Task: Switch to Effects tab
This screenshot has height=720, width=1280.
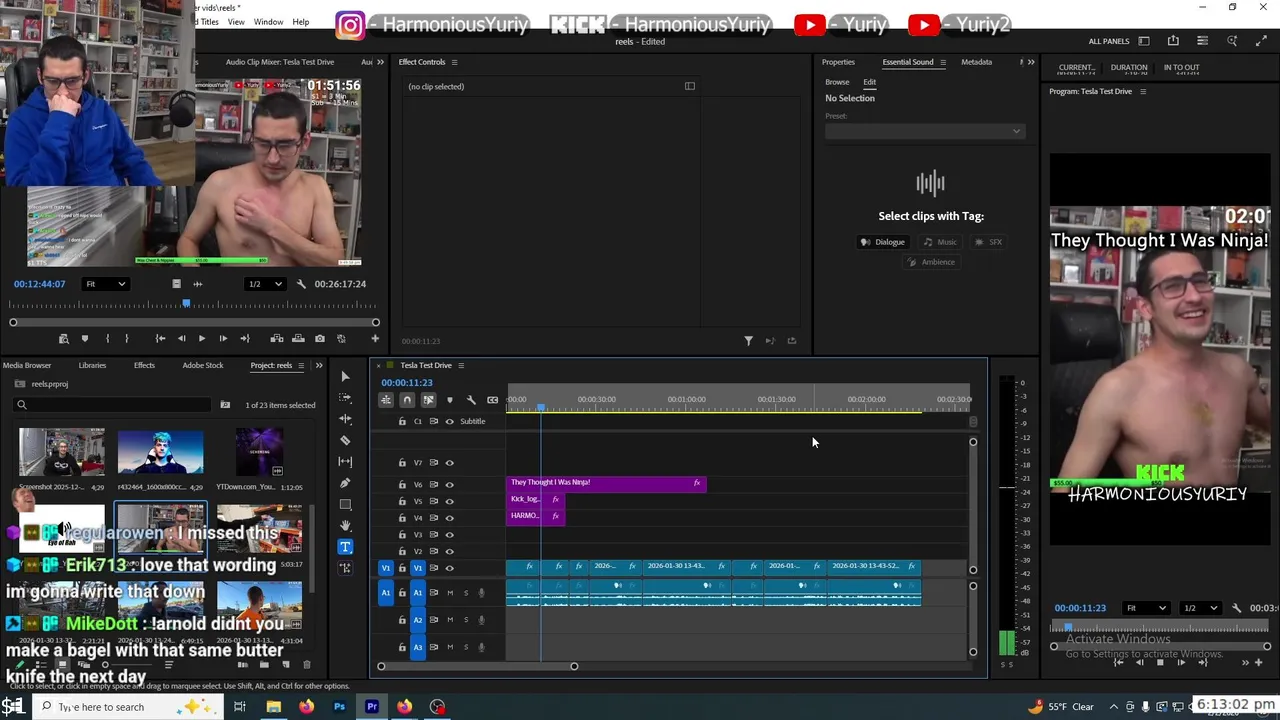Action: 144,365
